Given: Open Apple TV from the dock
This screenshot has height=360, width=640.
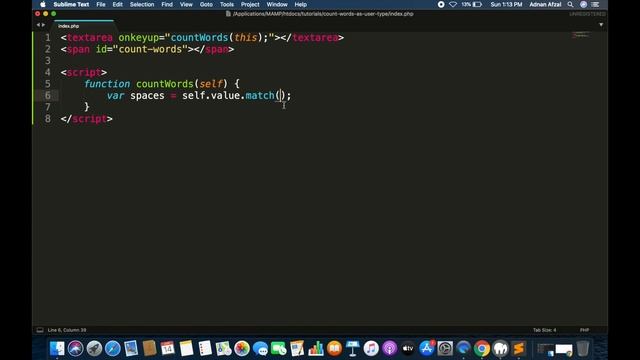Looking at the screenshot, I should coord(408,349).
